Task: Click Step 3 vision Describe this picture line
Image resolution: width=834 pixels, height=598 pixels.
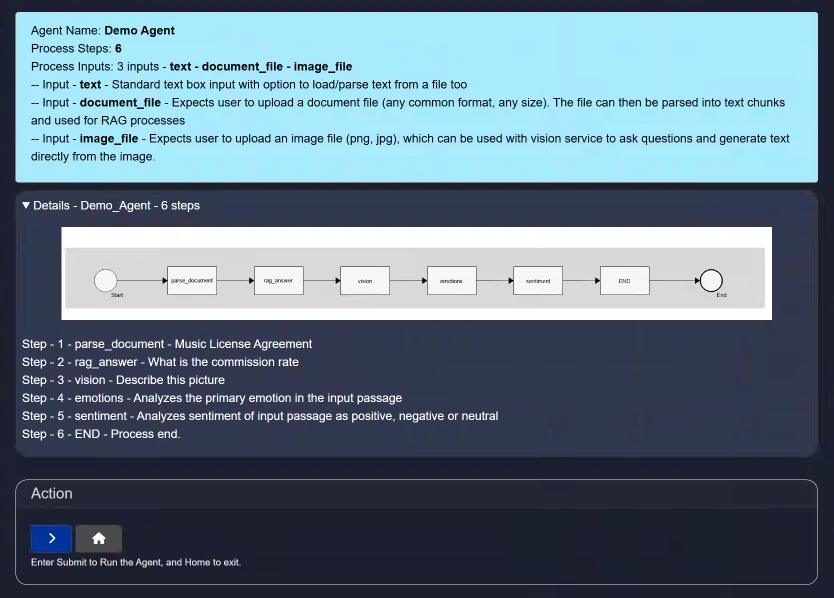Action: click(x=123, y=380)
